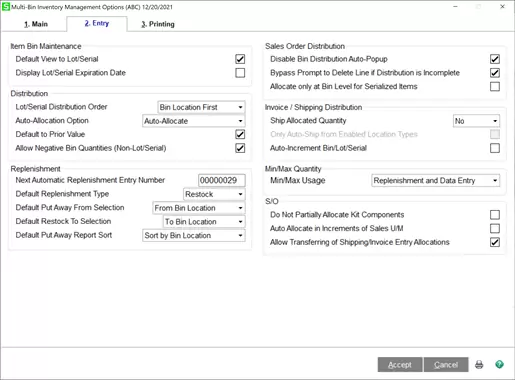The height and width of the screenshot is (380, 515).
Task: Toggle Allow Negative Bin Quantities checkbox
Action: 240,148
